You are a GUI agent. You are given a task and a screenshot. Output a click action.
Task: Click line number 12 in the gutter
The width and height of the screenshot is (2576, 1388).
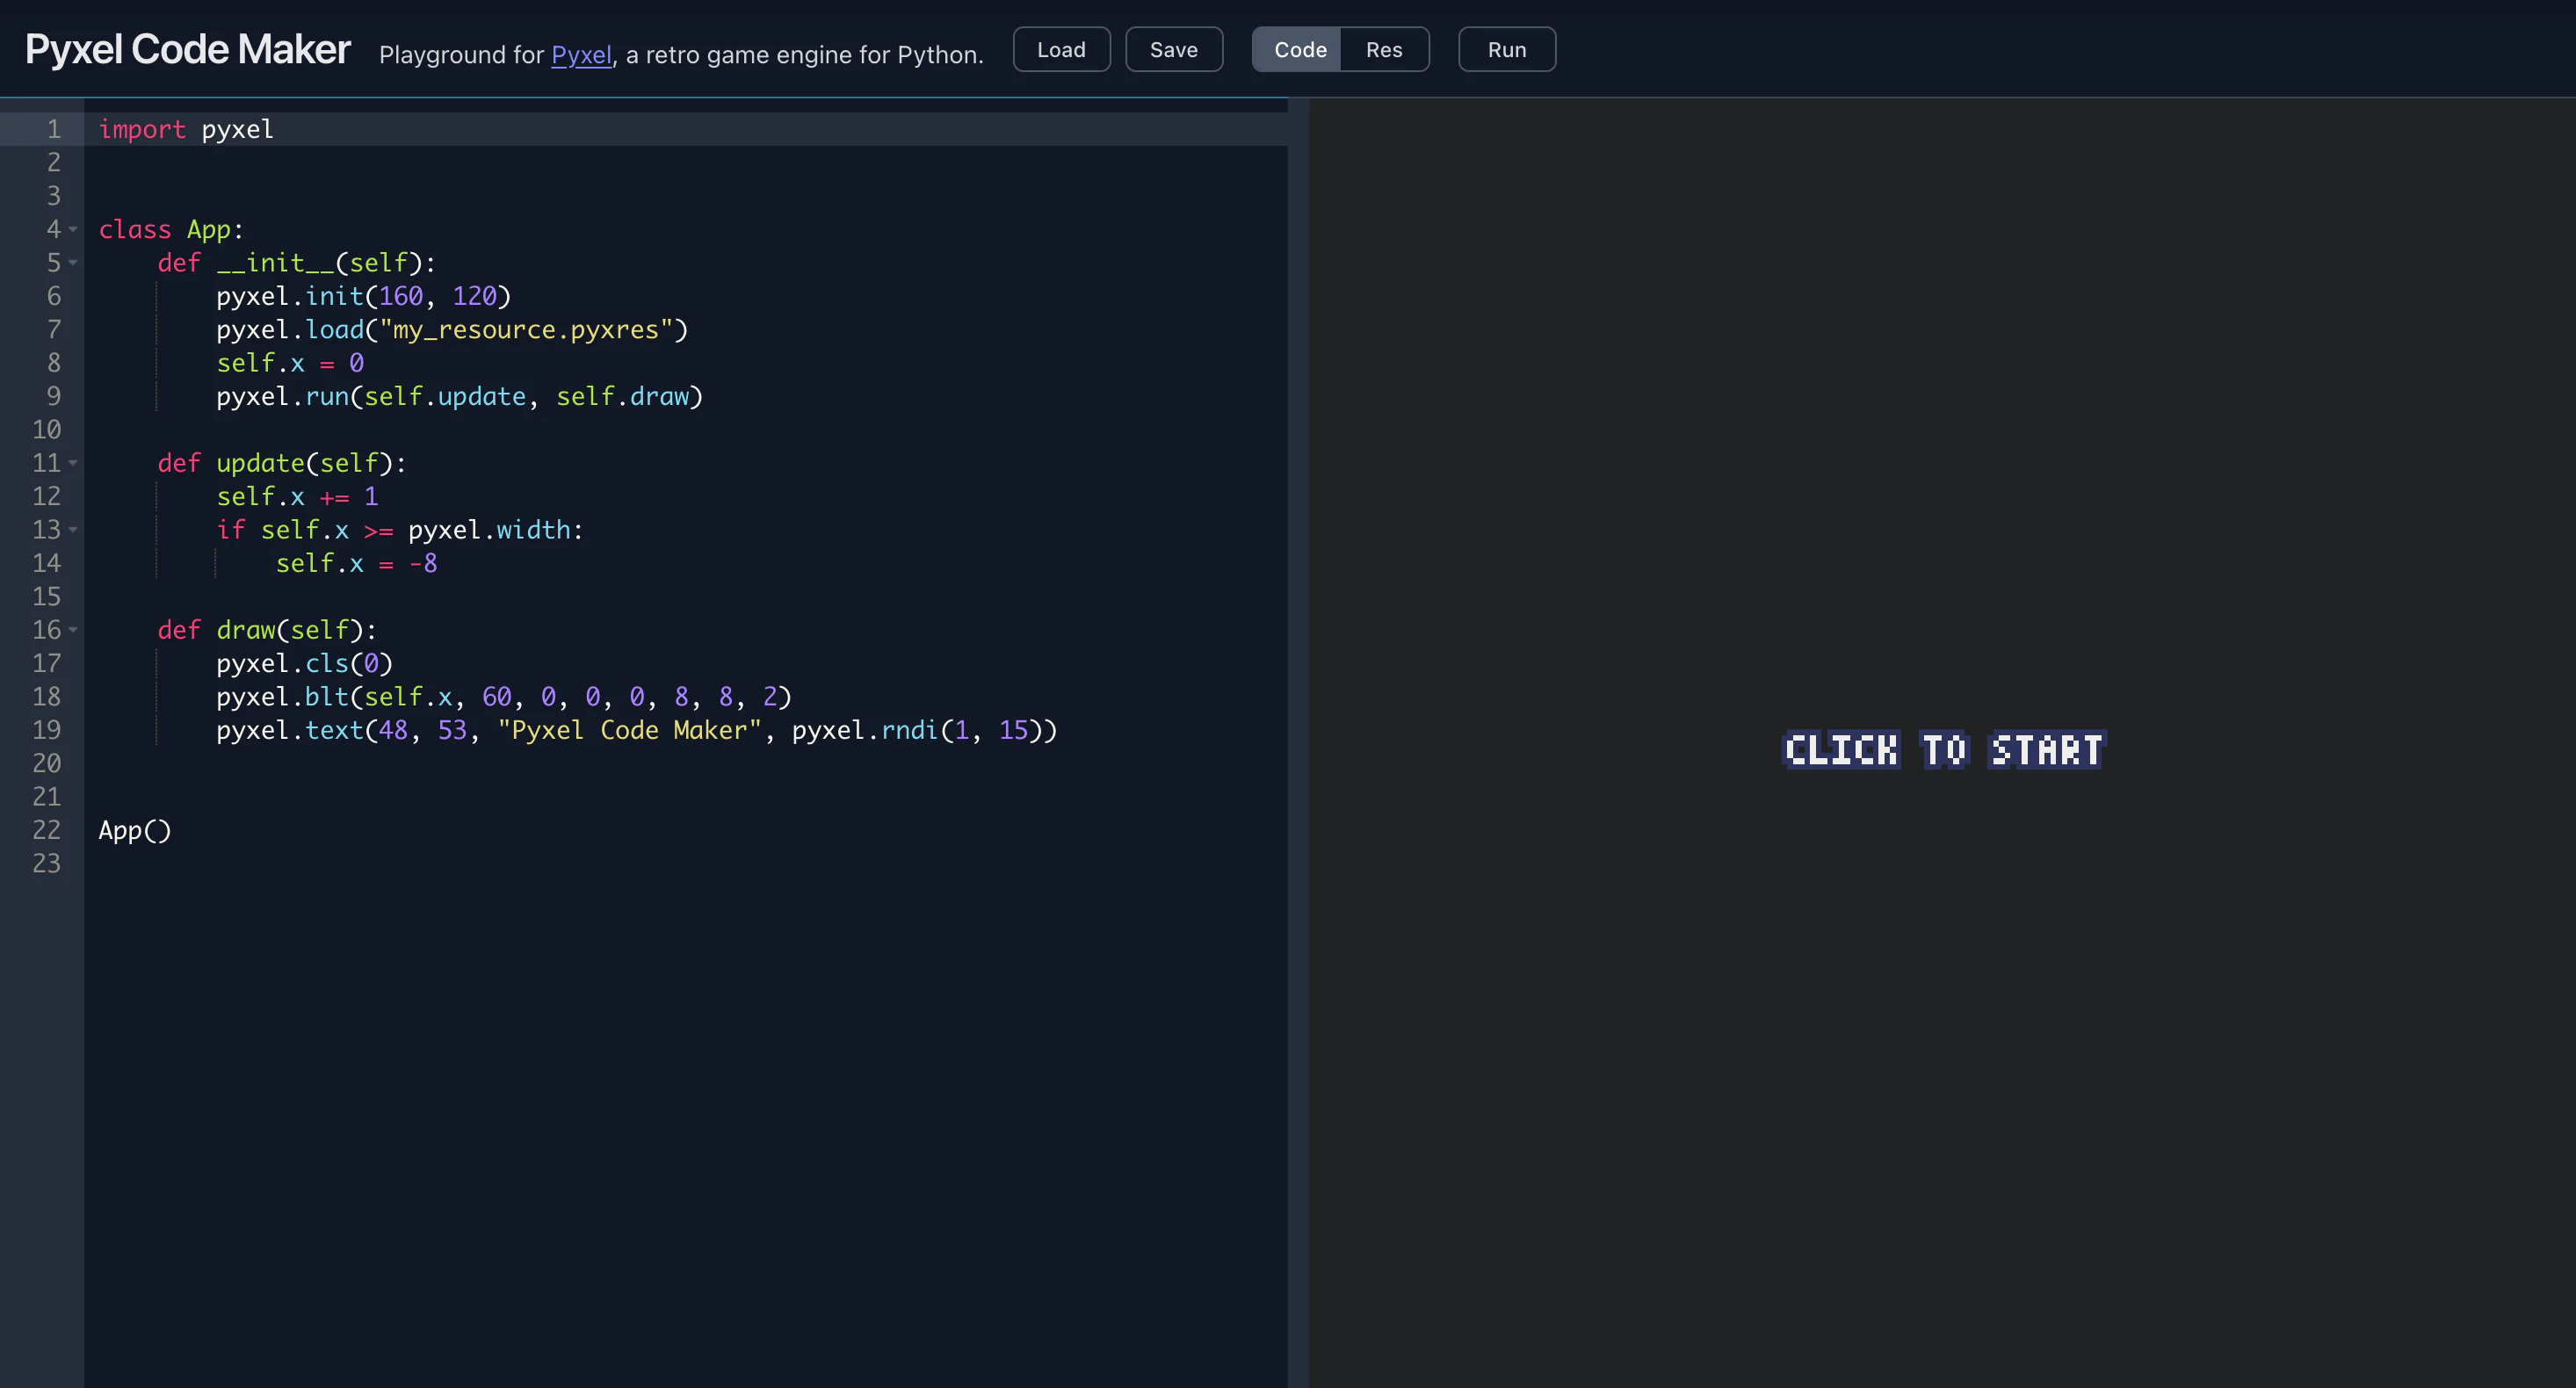(46, 496)
